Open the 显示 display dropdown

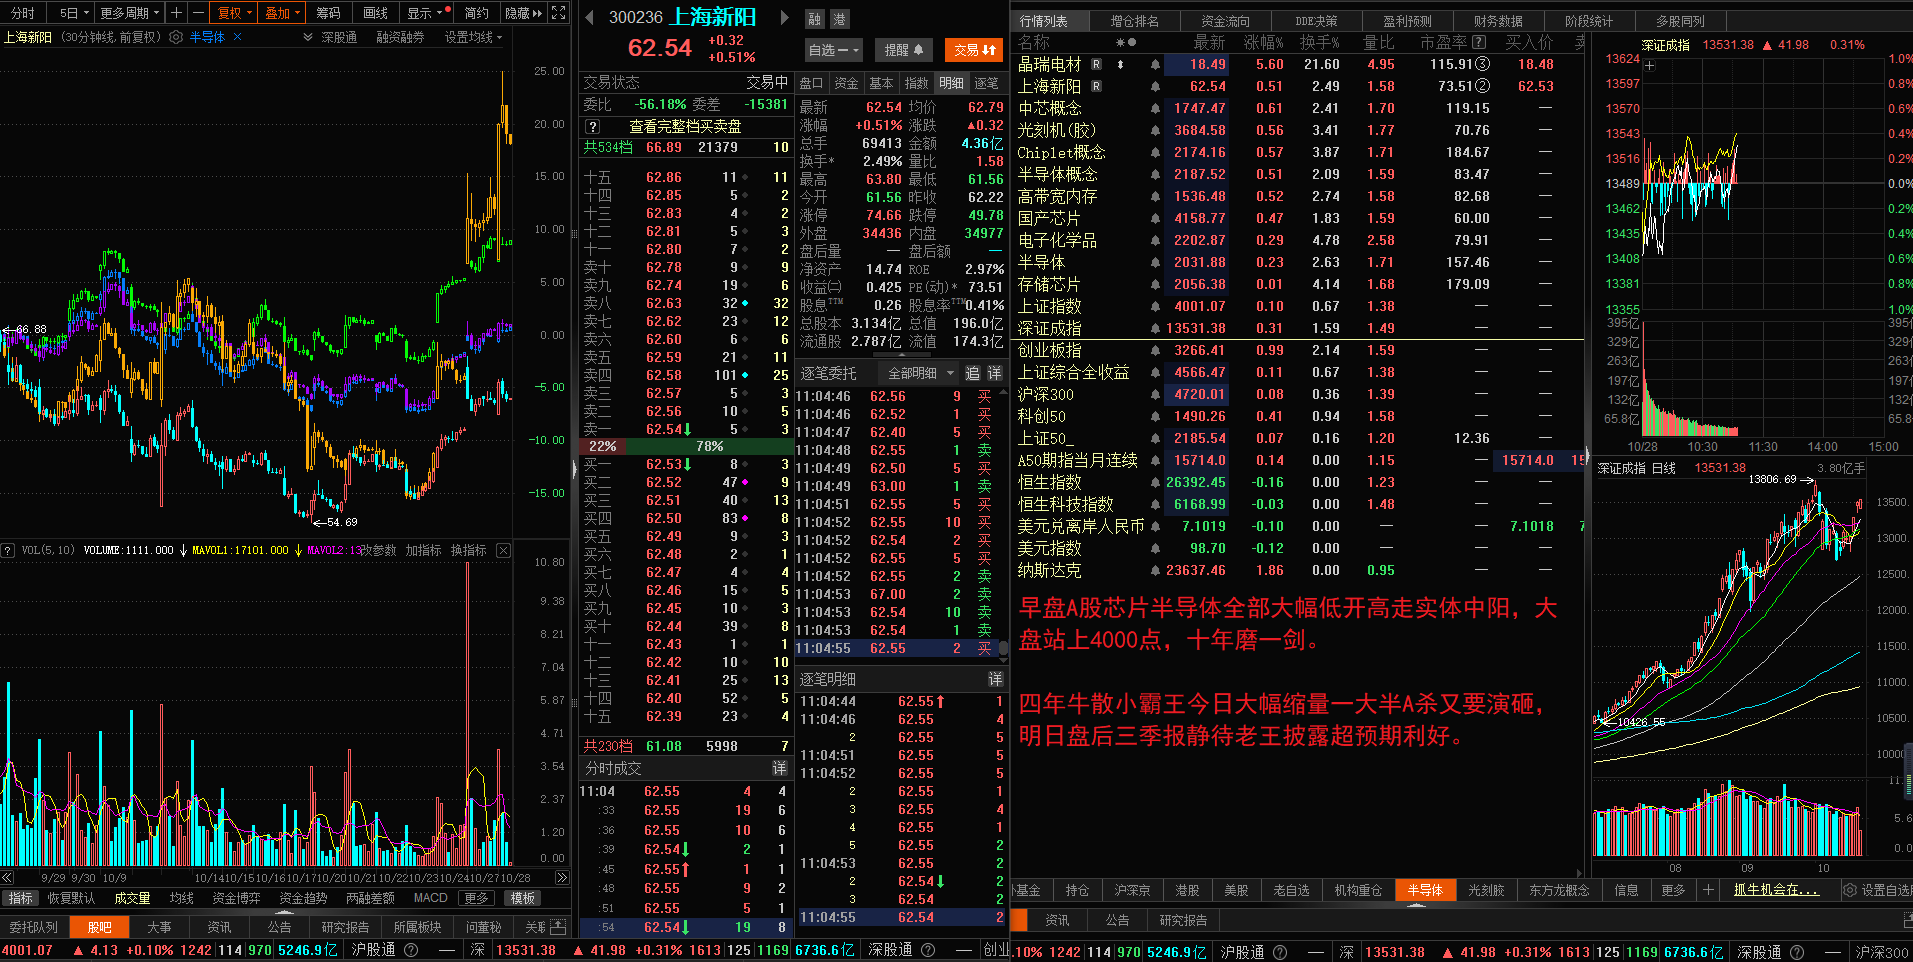click(424, 13)
